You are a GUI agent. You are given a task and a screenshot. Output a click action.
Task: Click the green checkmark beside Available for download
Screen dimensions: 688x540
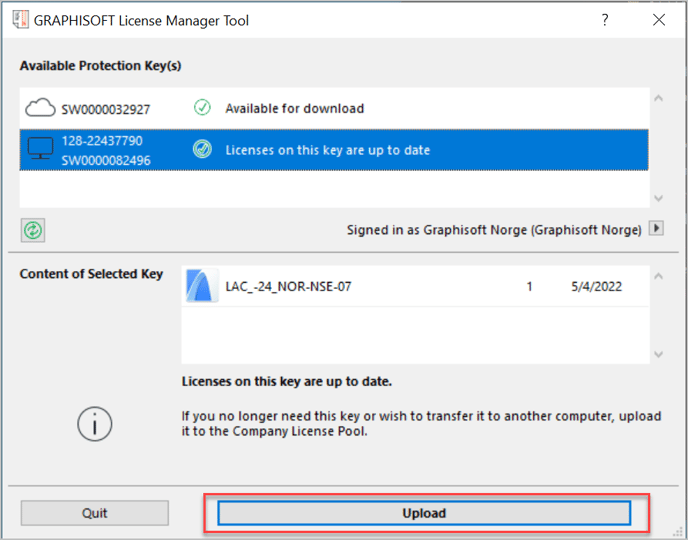point(202,107)
